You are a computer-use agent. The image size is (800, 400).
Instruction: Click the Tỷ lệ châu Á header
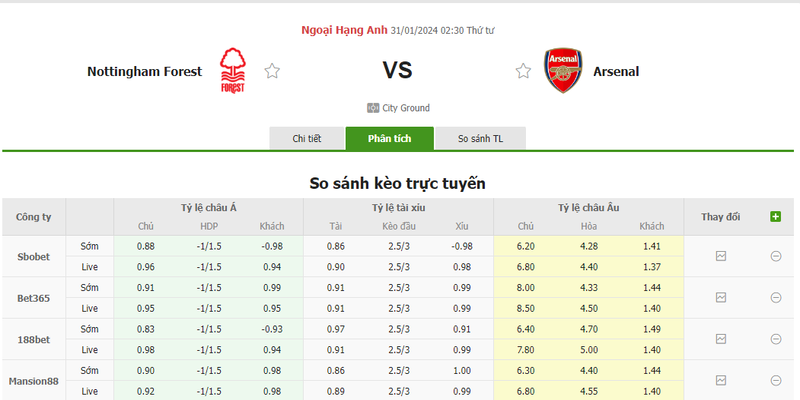click(x=209, y=208)
